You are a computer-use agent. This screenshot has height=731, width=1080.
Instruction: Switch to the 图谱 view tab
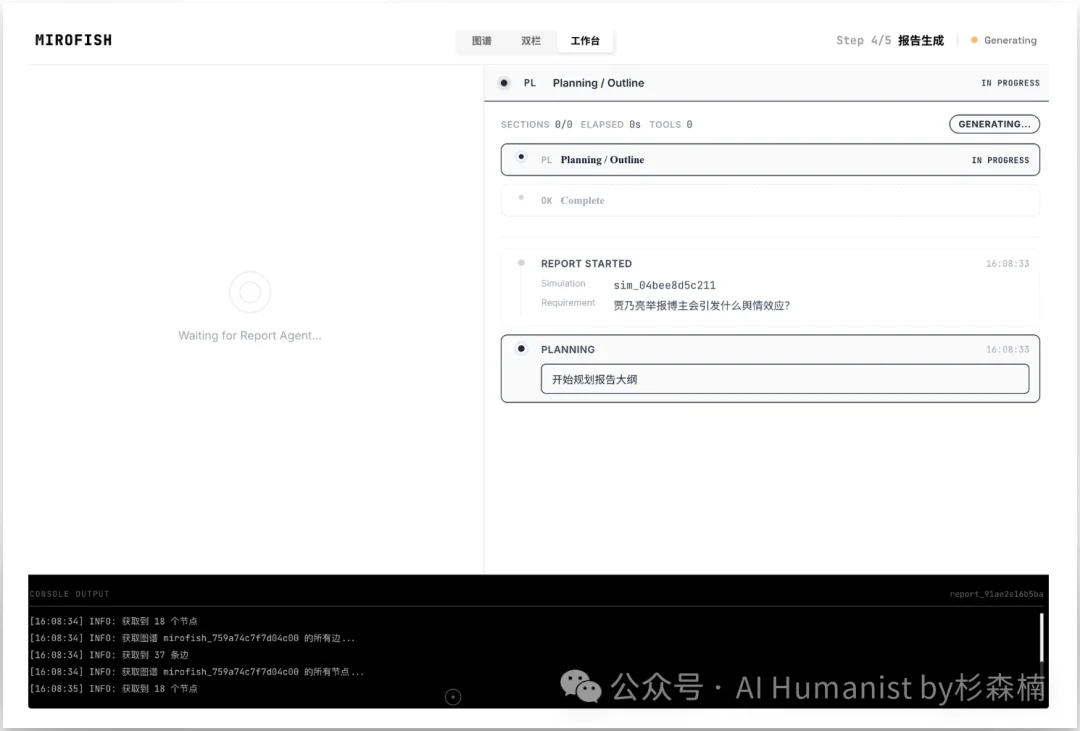(482, 41)
